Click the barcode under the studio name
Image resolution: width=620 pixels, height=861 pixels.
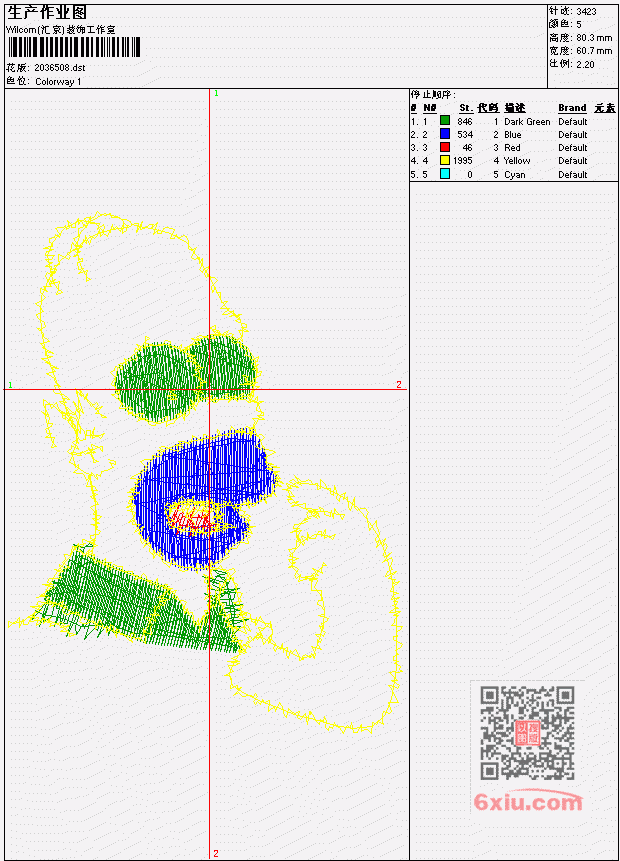pyautogui.click(x=74, y=47)
